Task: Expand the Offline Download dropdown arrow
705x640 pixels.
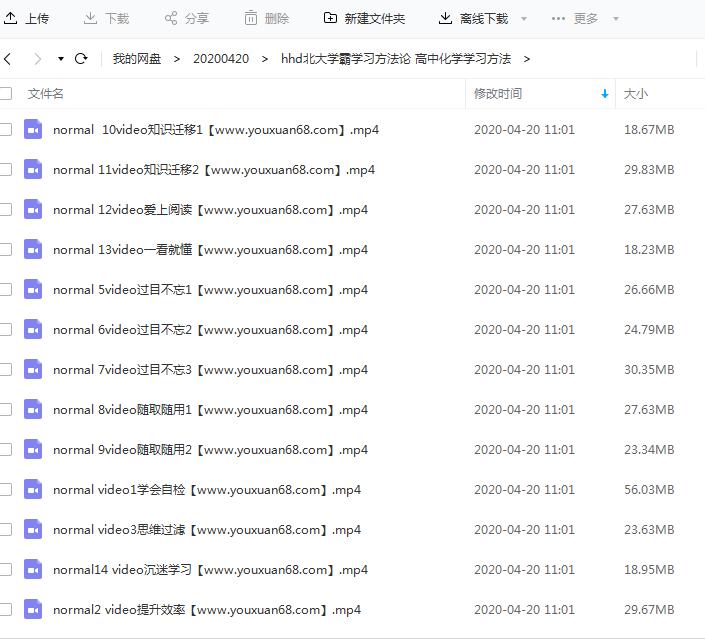Action: [524, 19]
